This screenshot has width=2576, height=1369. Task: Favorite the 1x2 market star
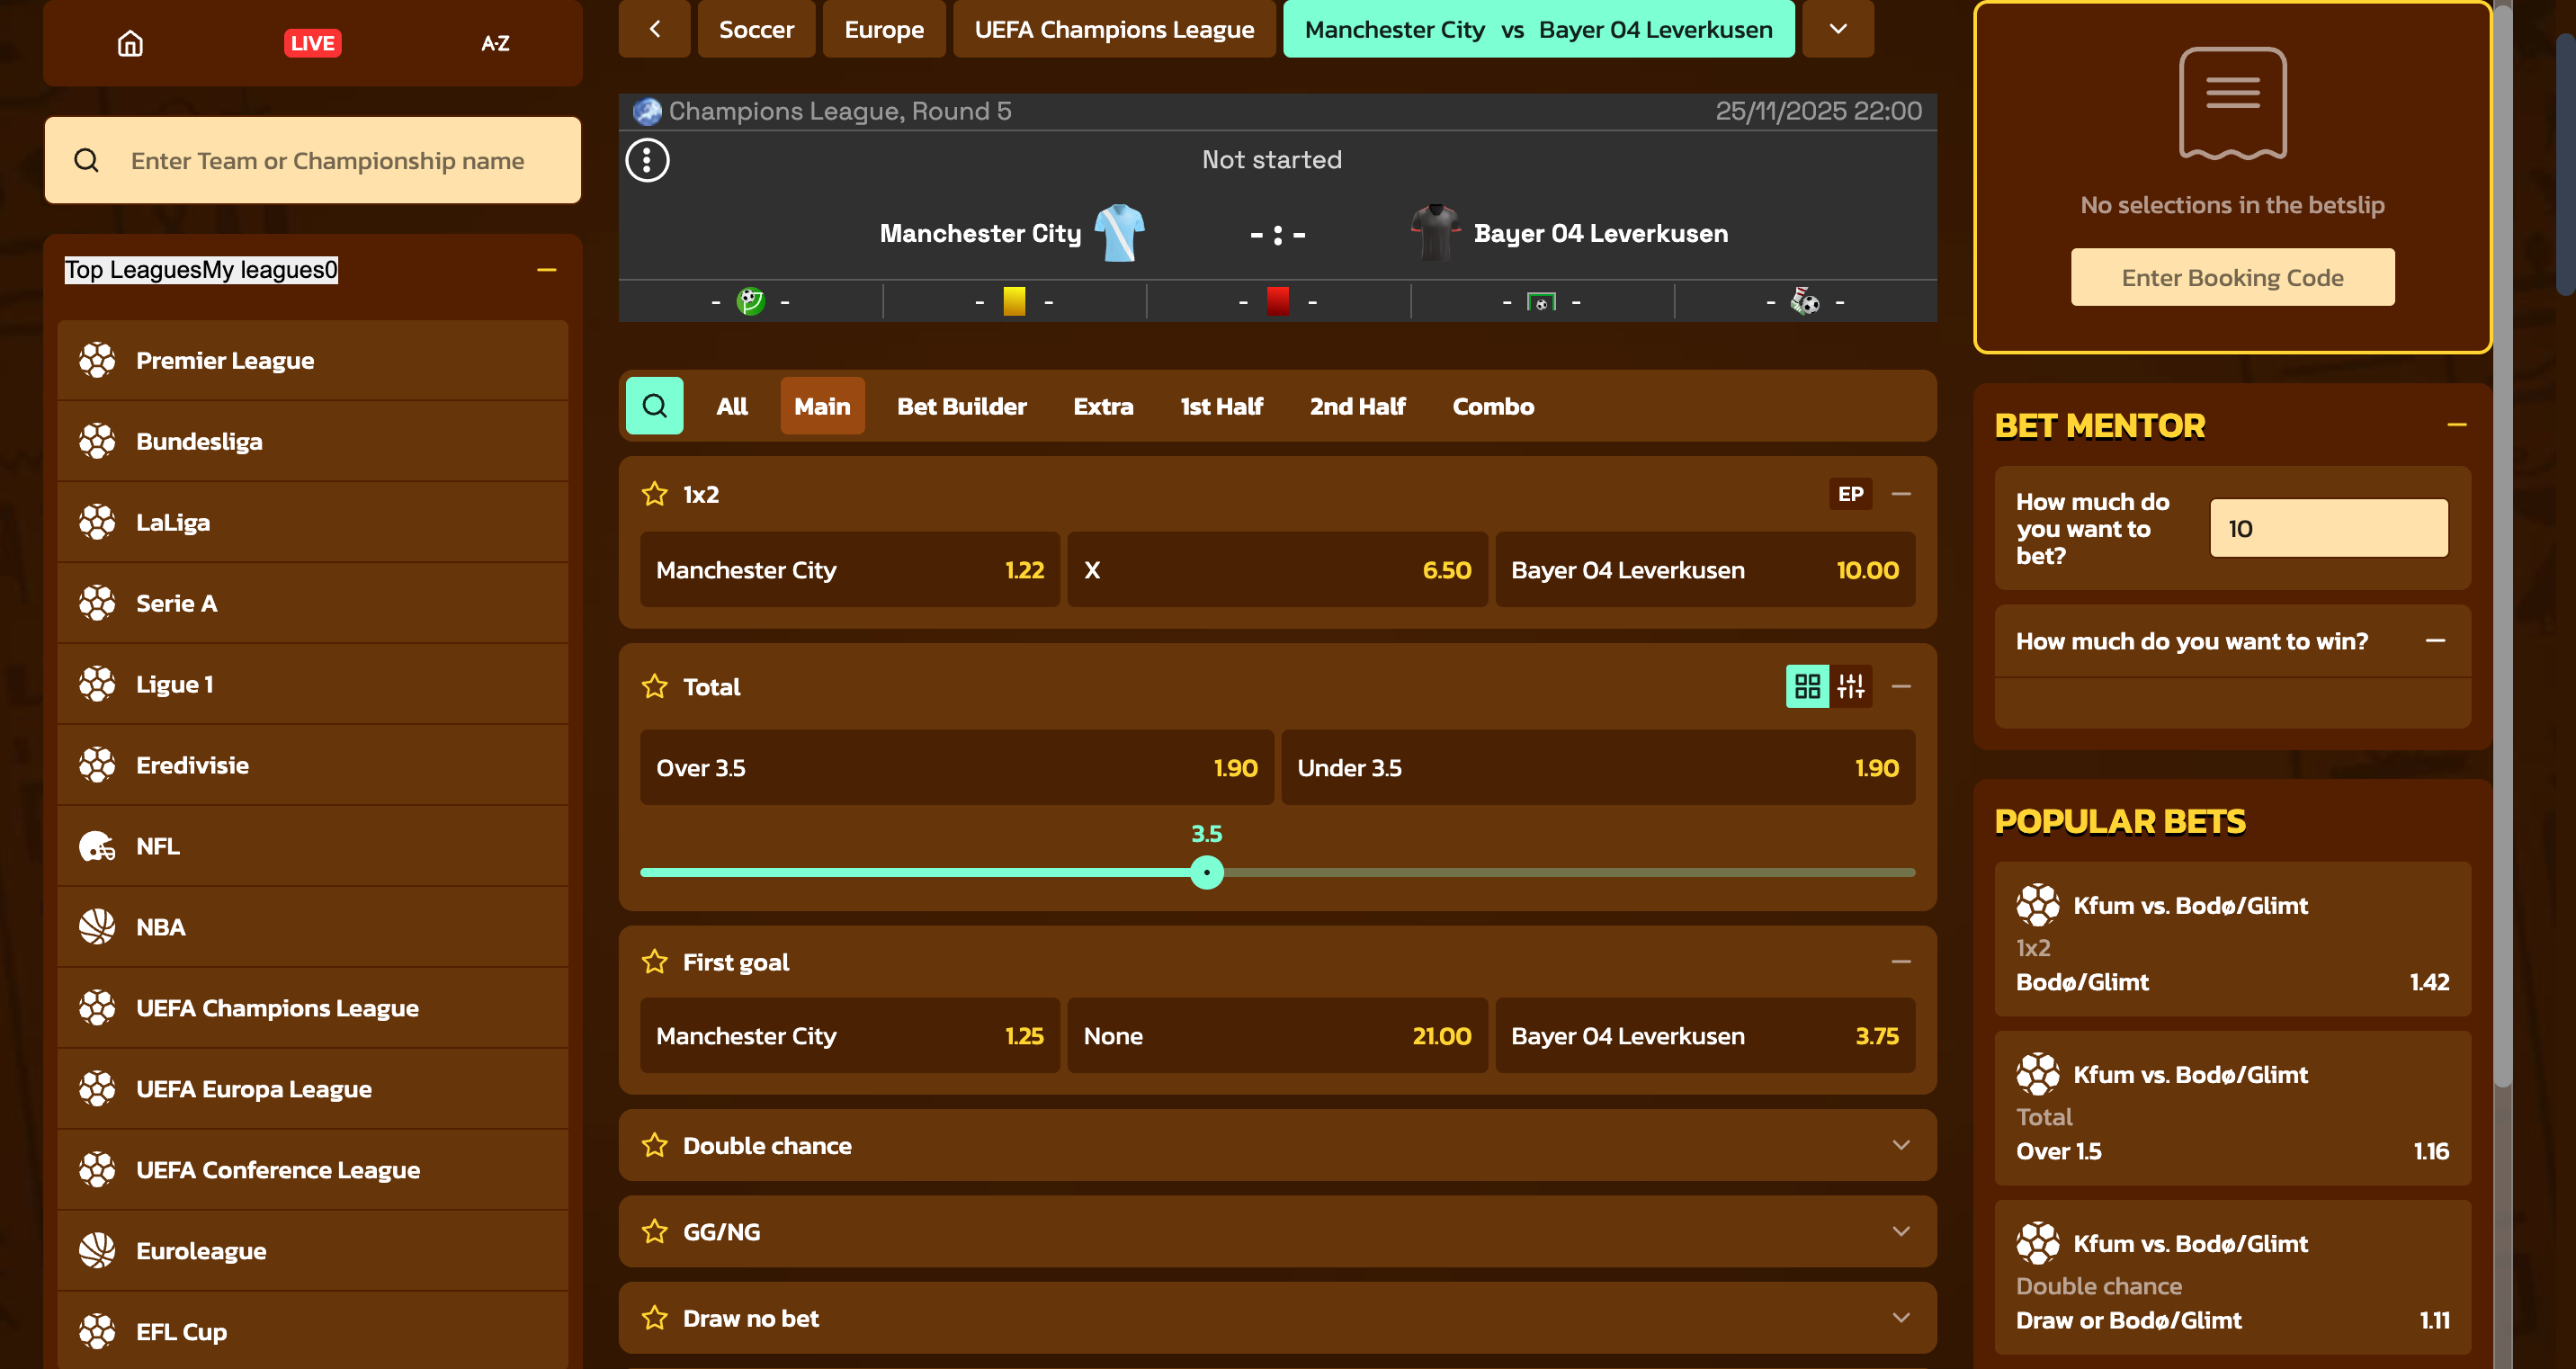[655, 494]
